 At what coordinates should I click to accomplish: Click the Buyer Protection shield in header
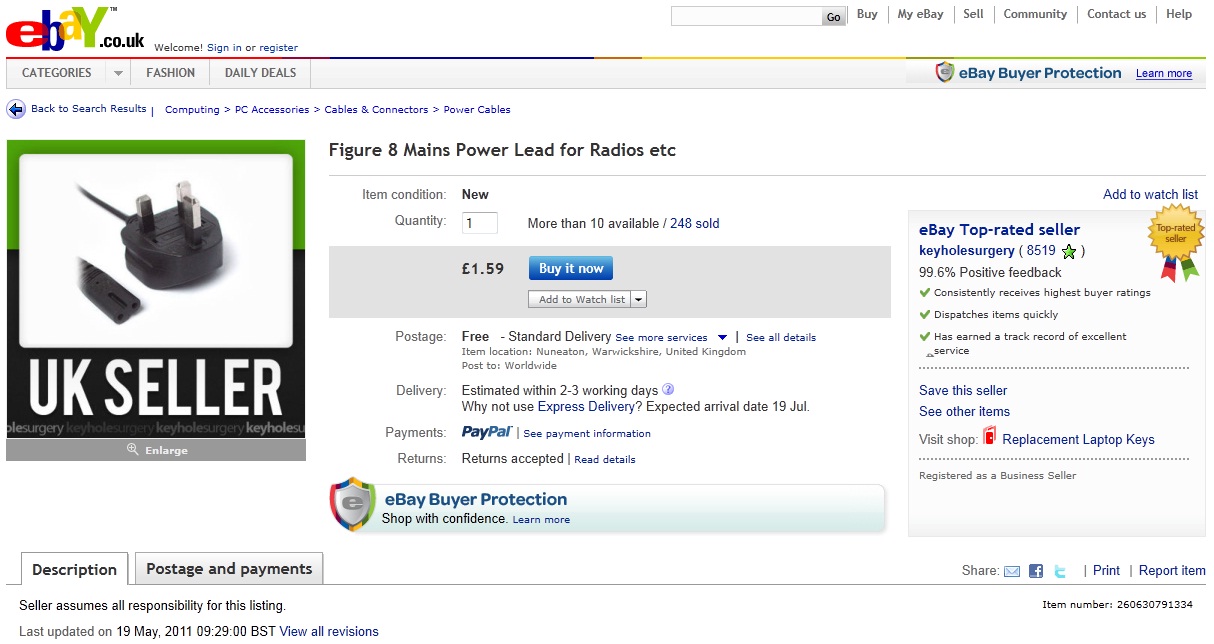945,72
